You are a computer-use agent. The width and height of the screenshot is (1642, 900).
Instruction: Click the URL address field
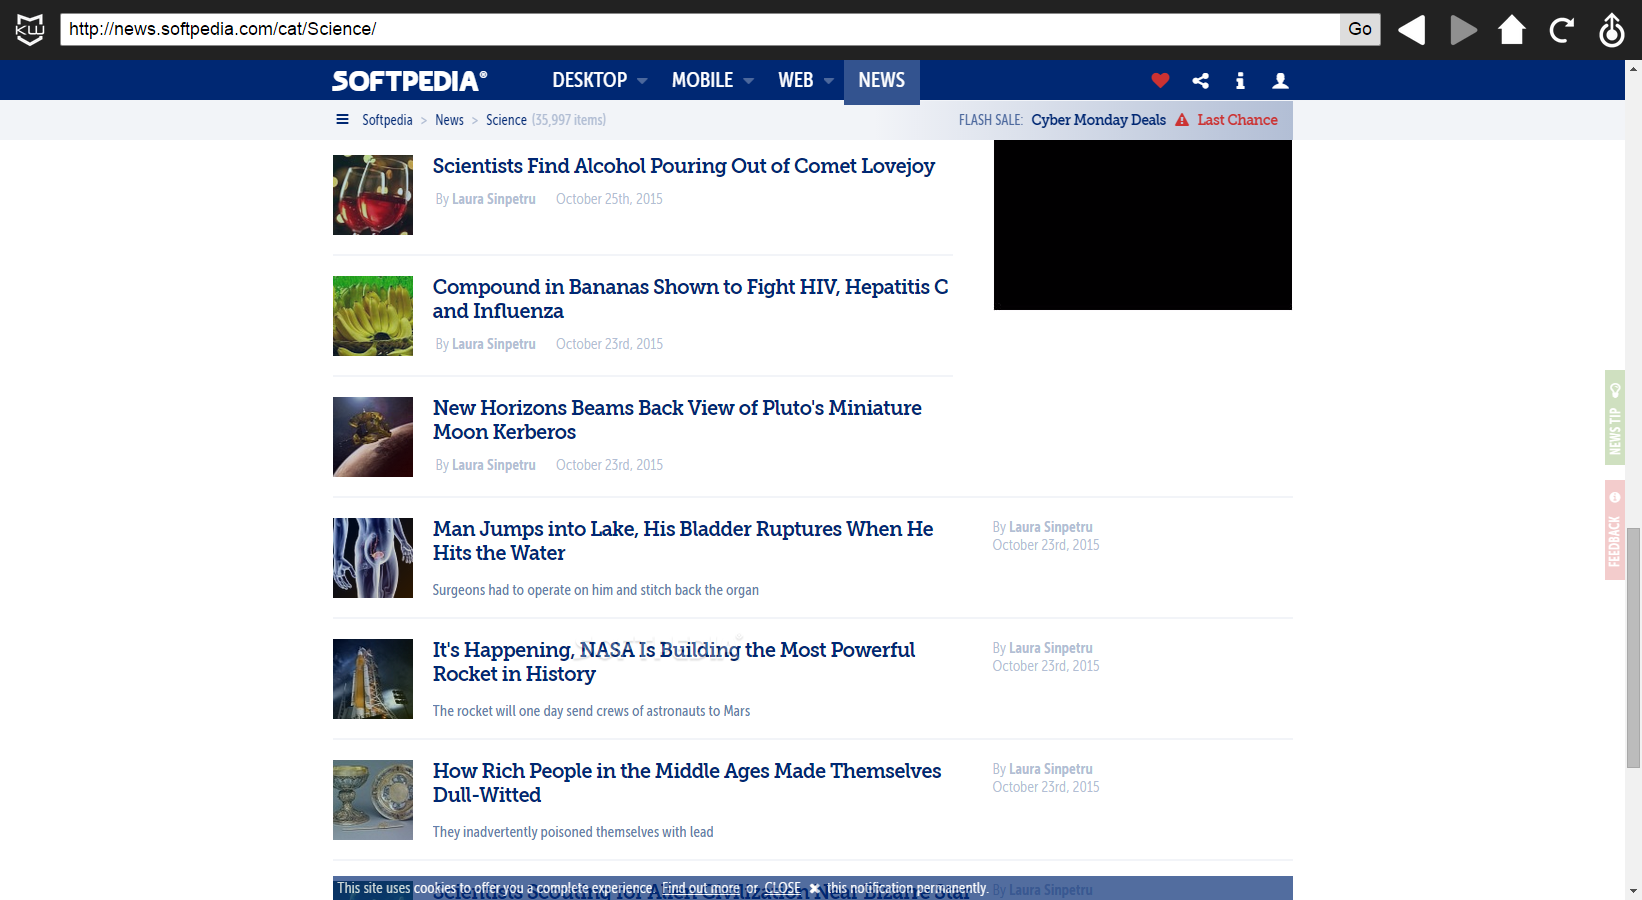700,29
